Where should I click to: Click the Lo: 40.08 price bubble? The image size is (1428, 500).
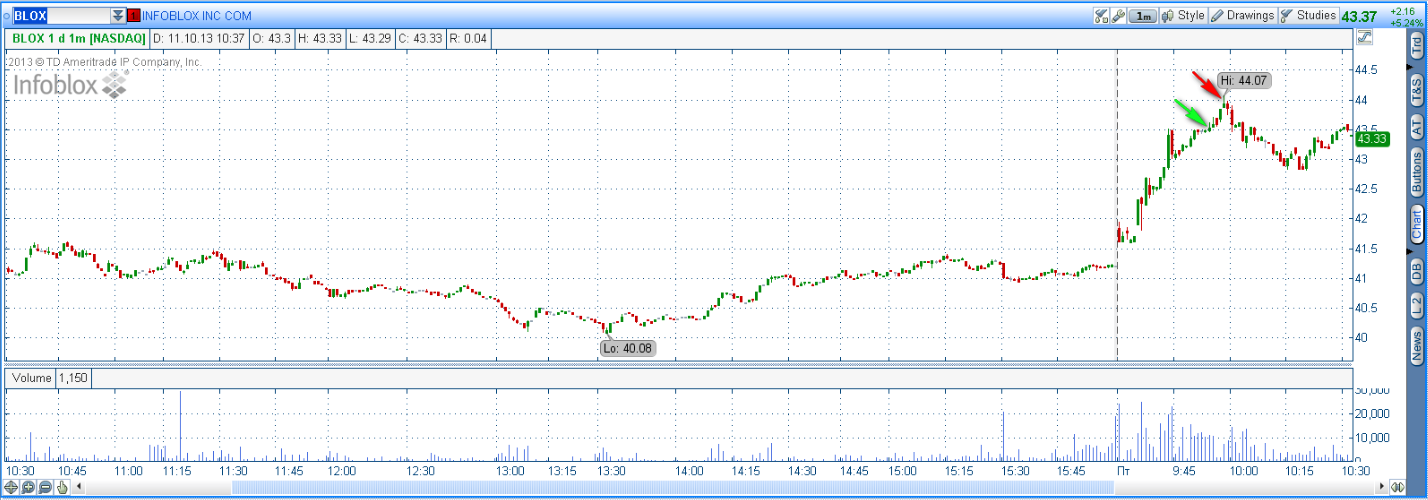628,348
